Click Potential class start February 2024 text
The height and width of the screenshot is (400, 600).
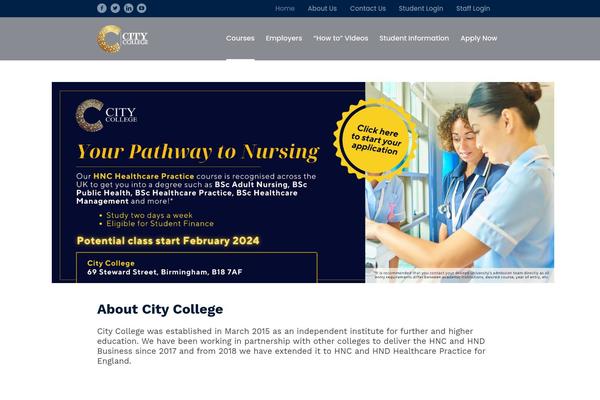pos(168,241)
